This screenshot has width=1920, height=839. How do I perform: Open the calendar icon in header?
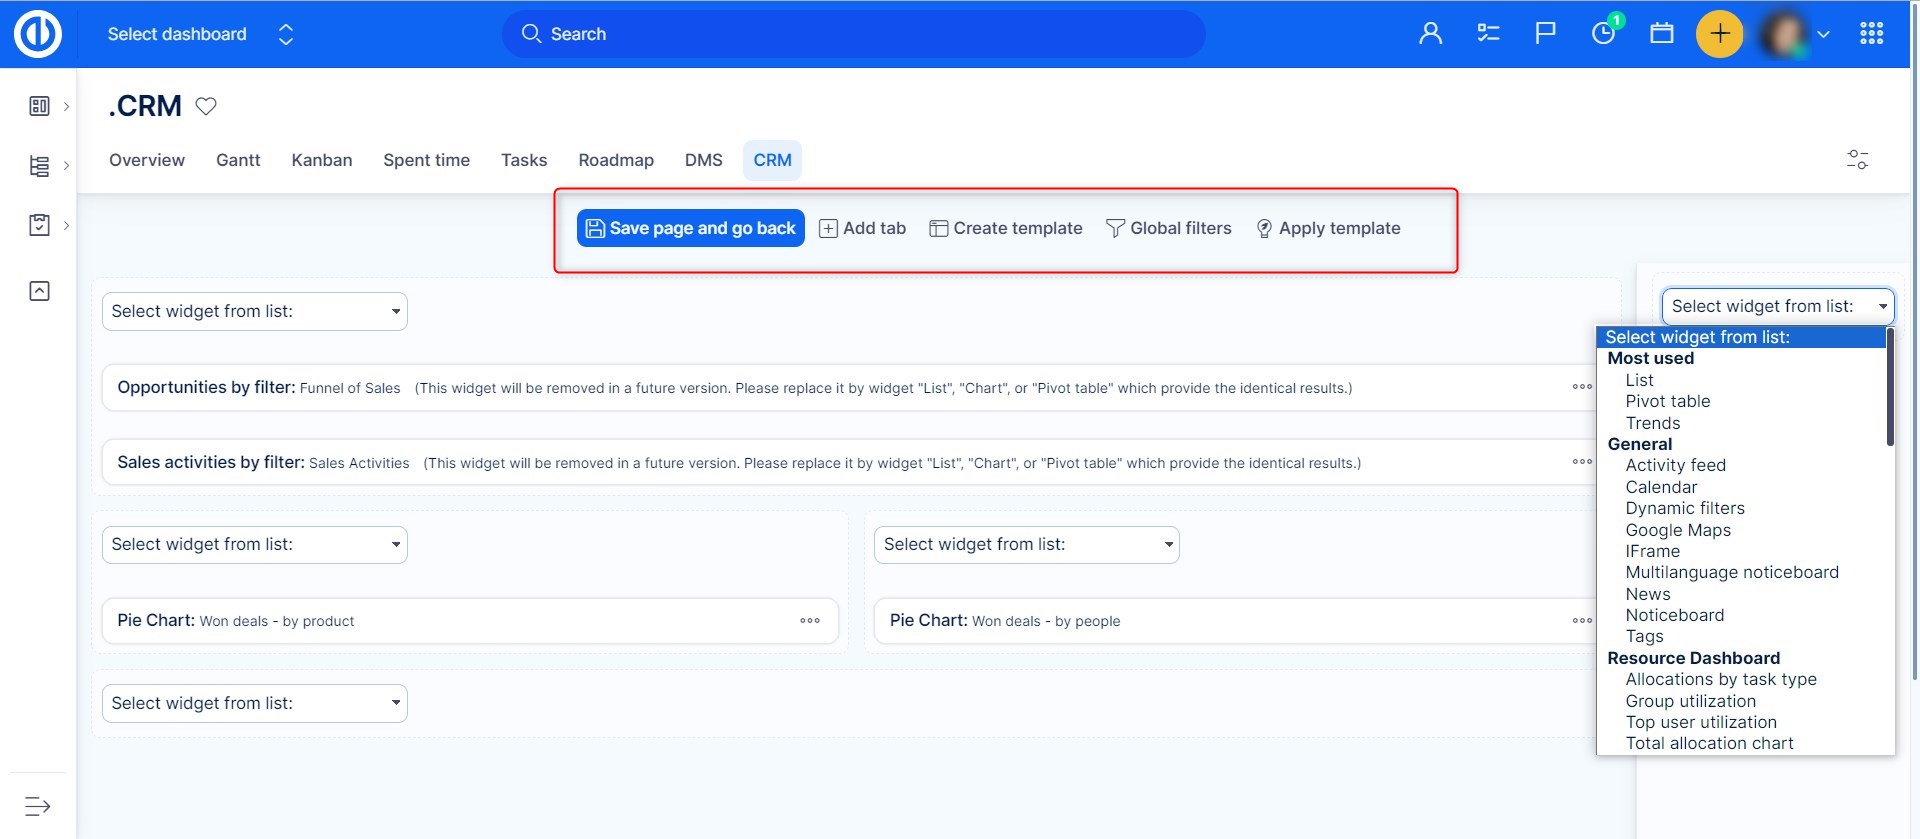[1661, 34]
